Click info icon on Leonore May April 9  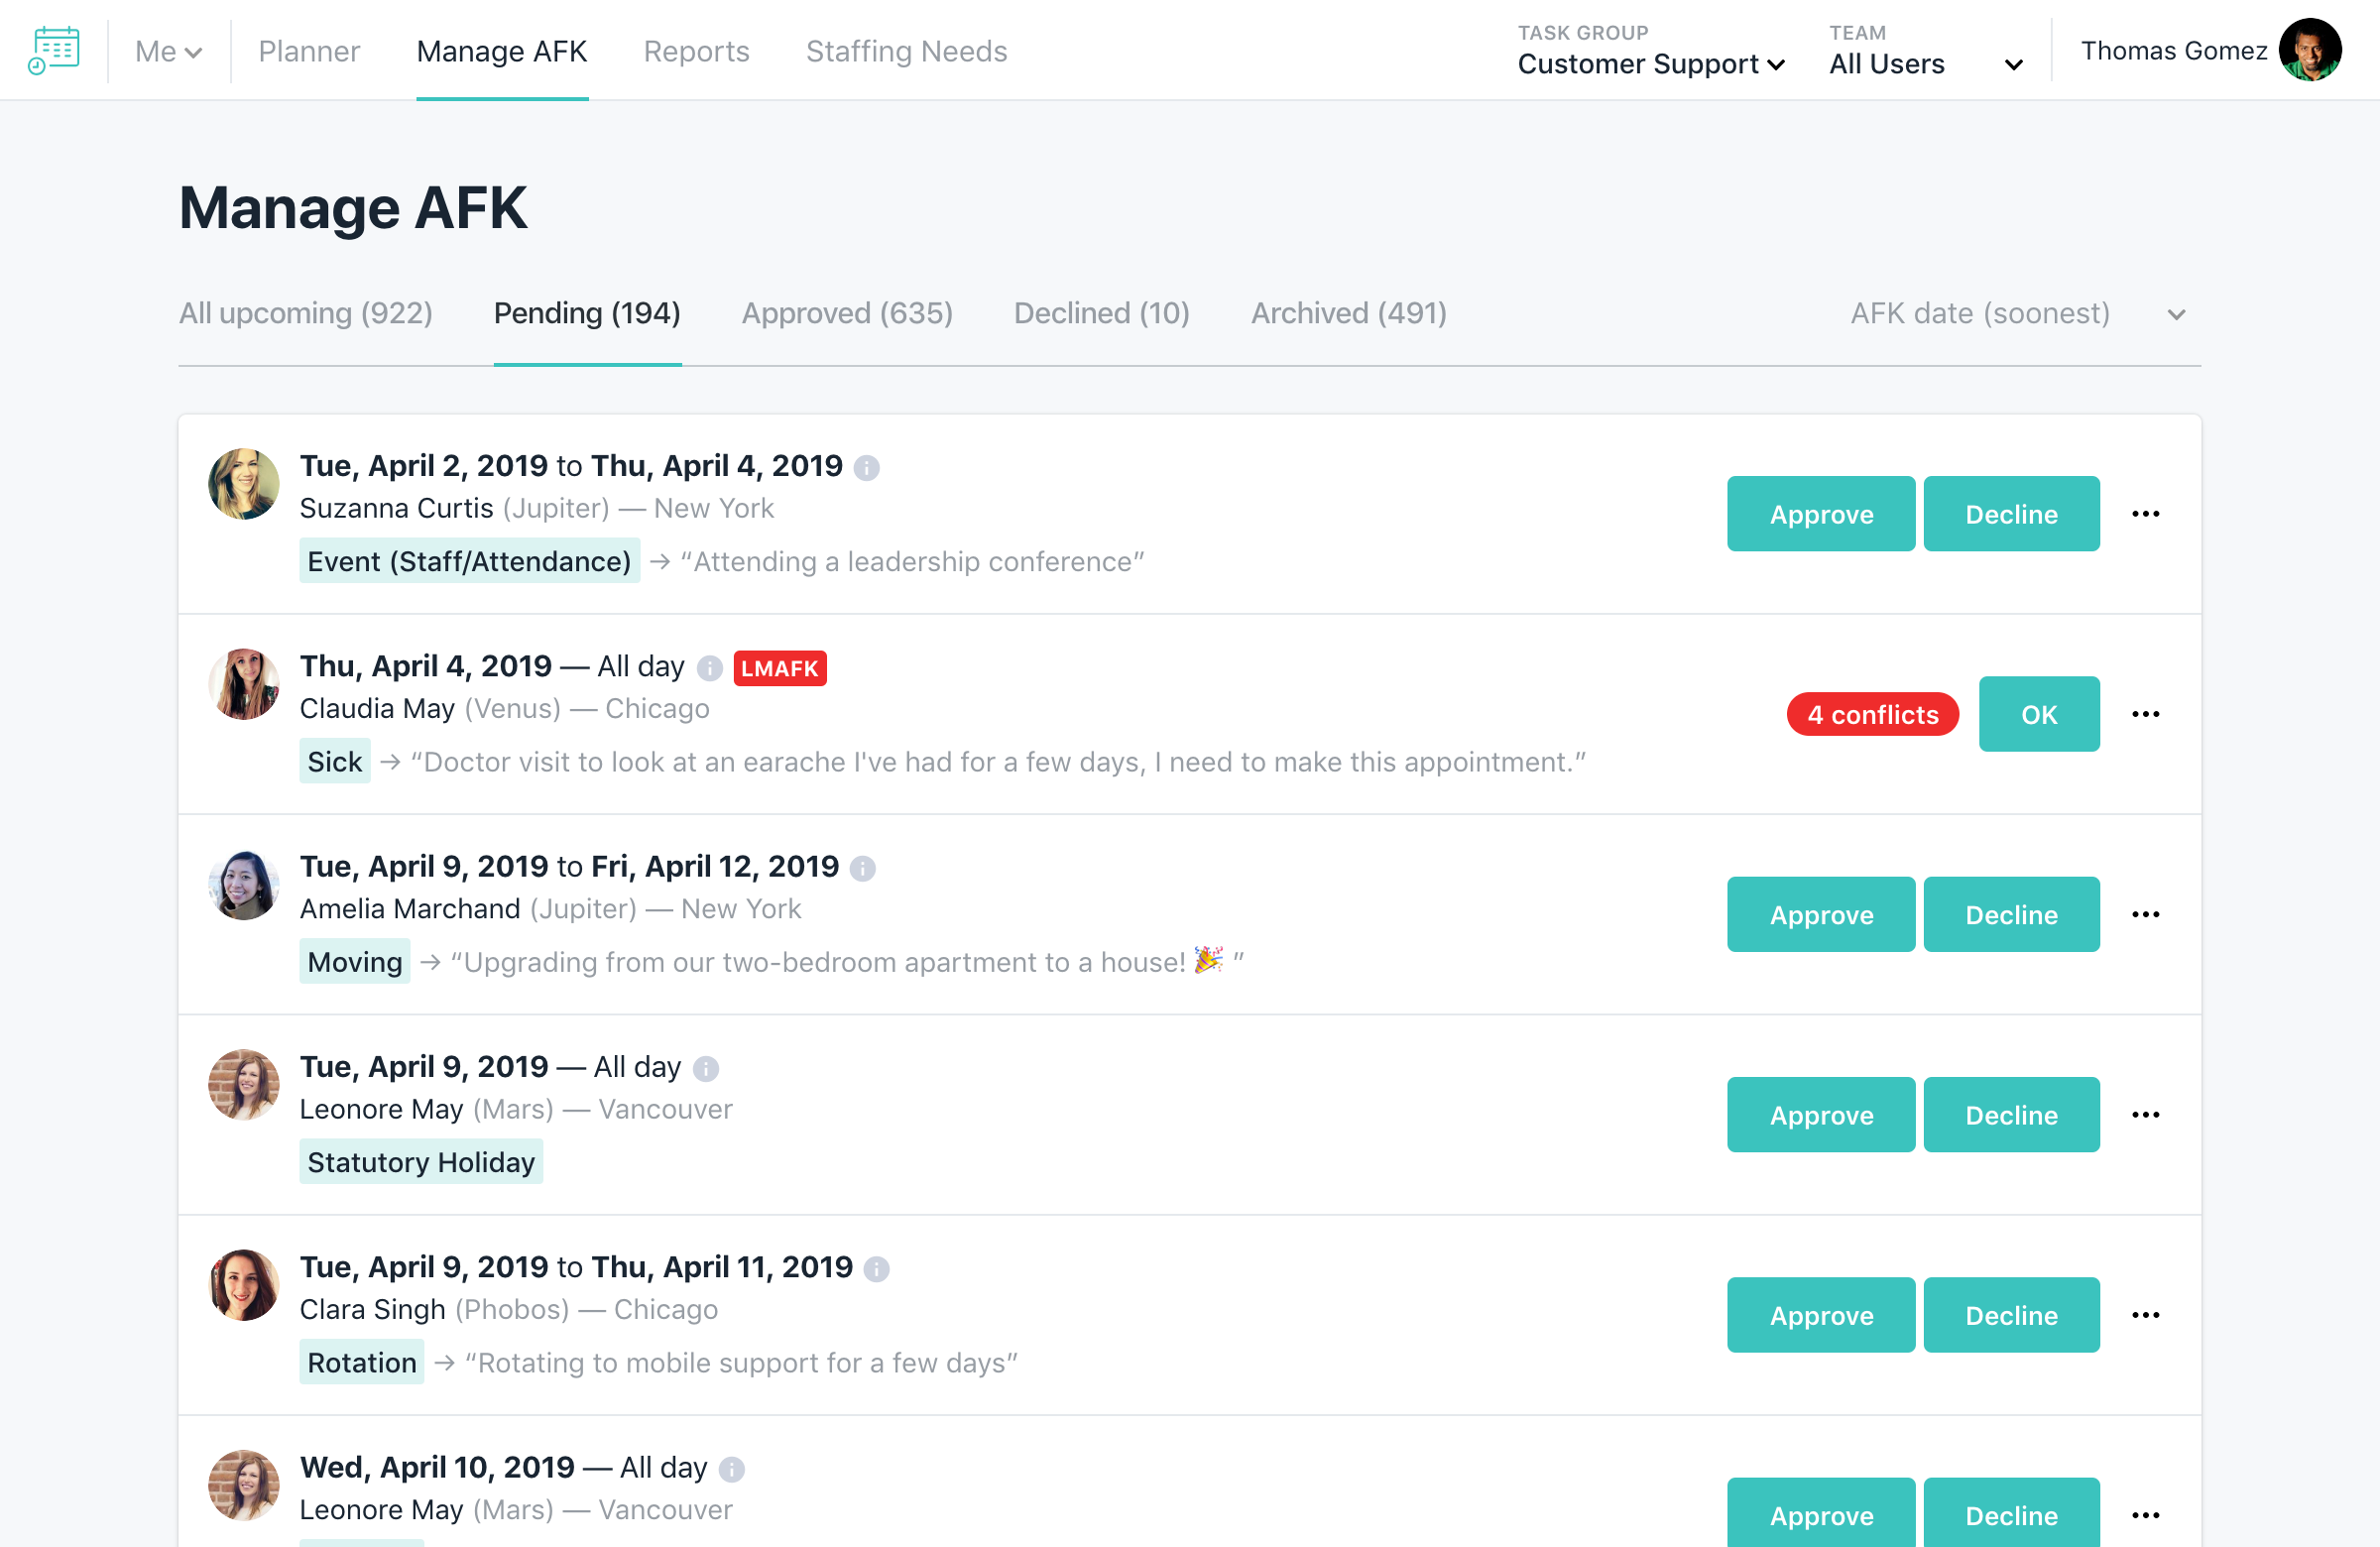705,1069
